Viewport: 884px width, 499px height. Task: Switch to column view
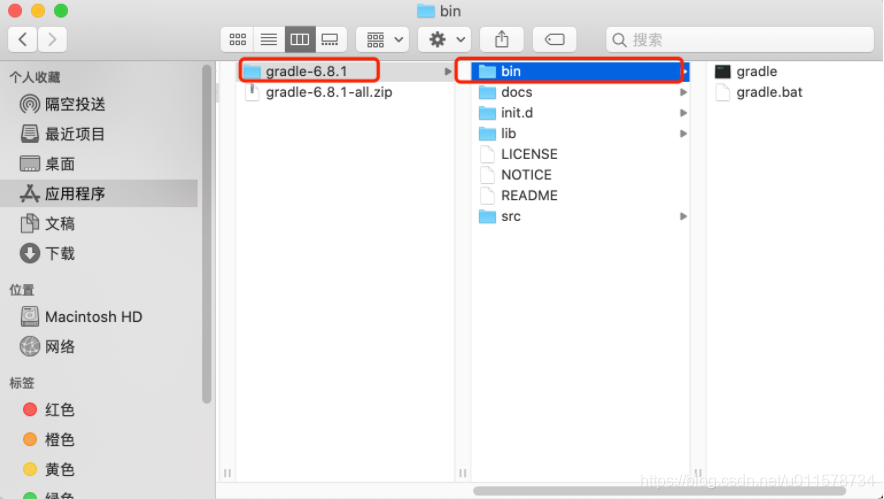300,39
